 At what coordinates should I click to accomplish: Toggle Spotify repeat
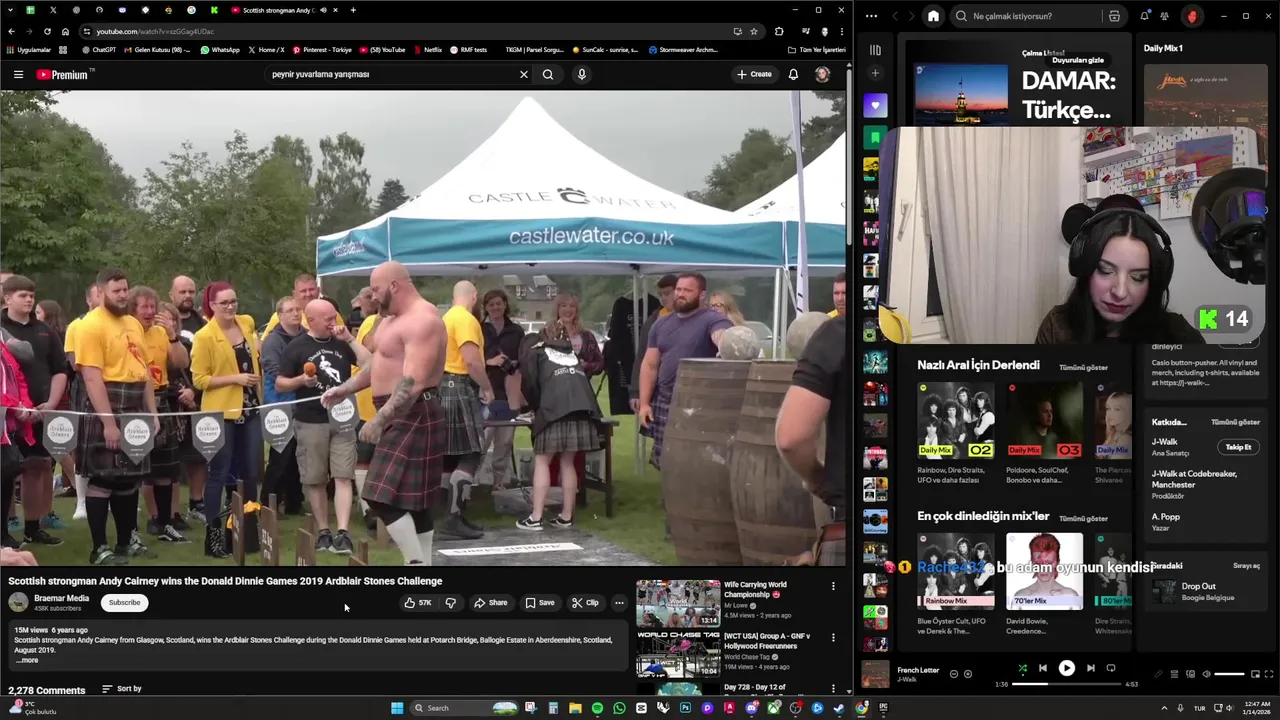point(1110,668)
